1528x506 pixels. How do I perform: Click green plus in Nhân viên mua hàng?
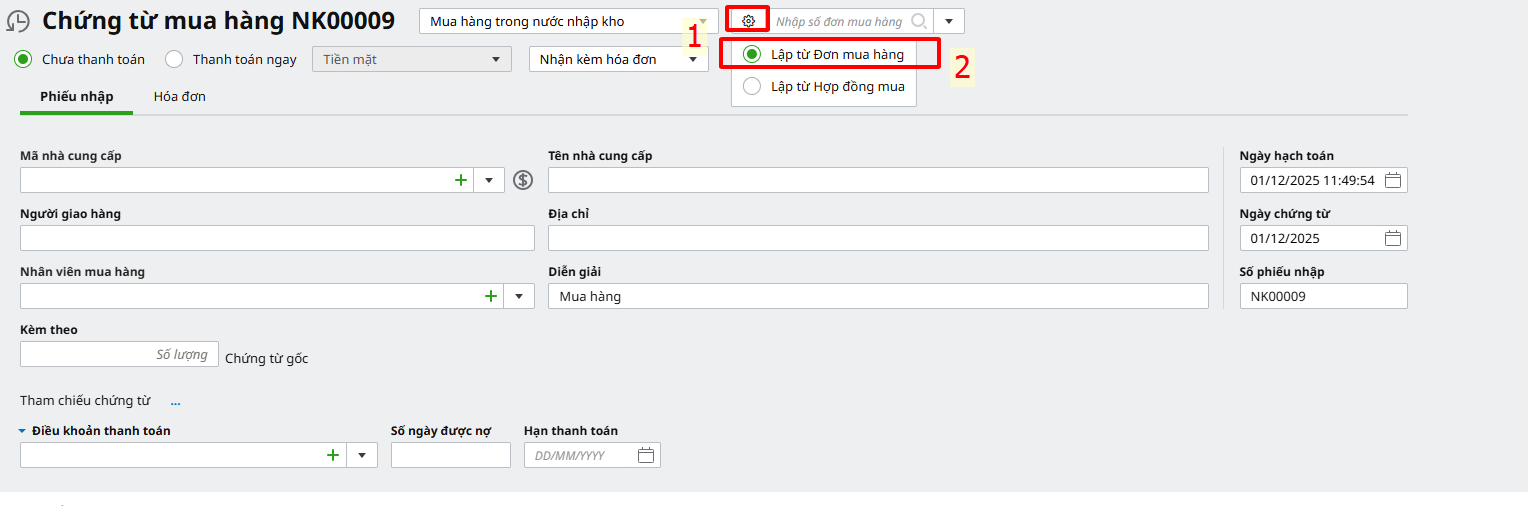click(491, 296)
